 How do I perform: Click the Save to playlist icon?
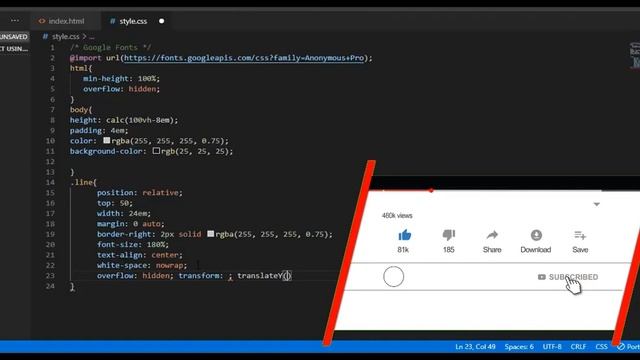[580, 235]
